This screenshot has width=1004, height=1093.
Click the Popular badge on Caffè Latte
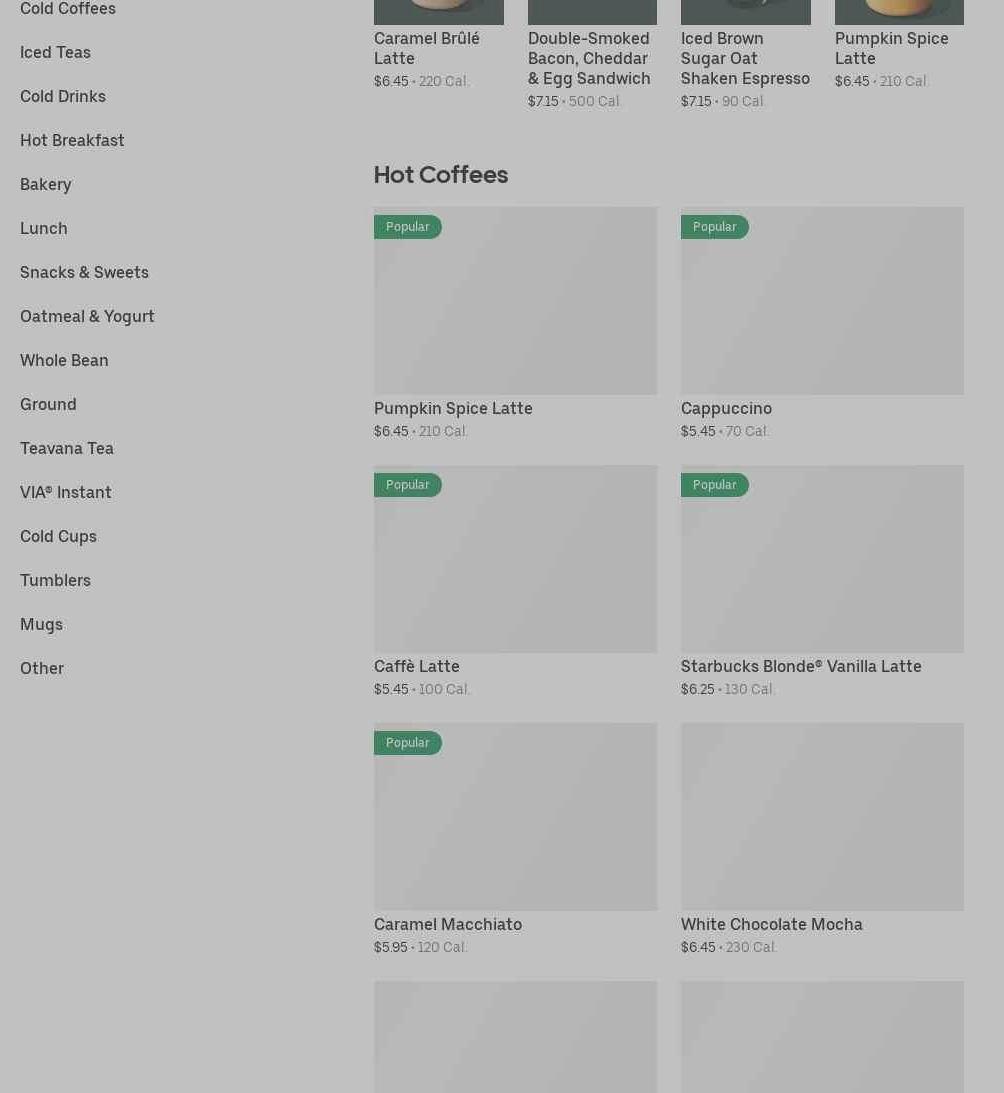point(408,485)
